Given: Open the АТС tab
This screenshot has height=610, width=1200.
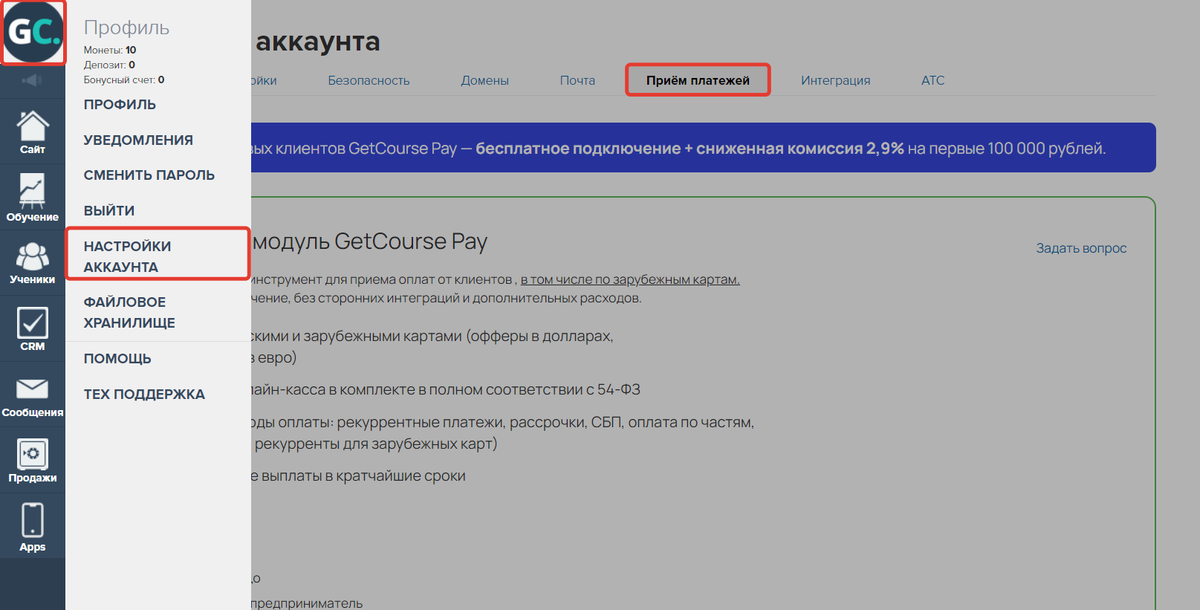Looking at the screenshot, I should point(932,80).
